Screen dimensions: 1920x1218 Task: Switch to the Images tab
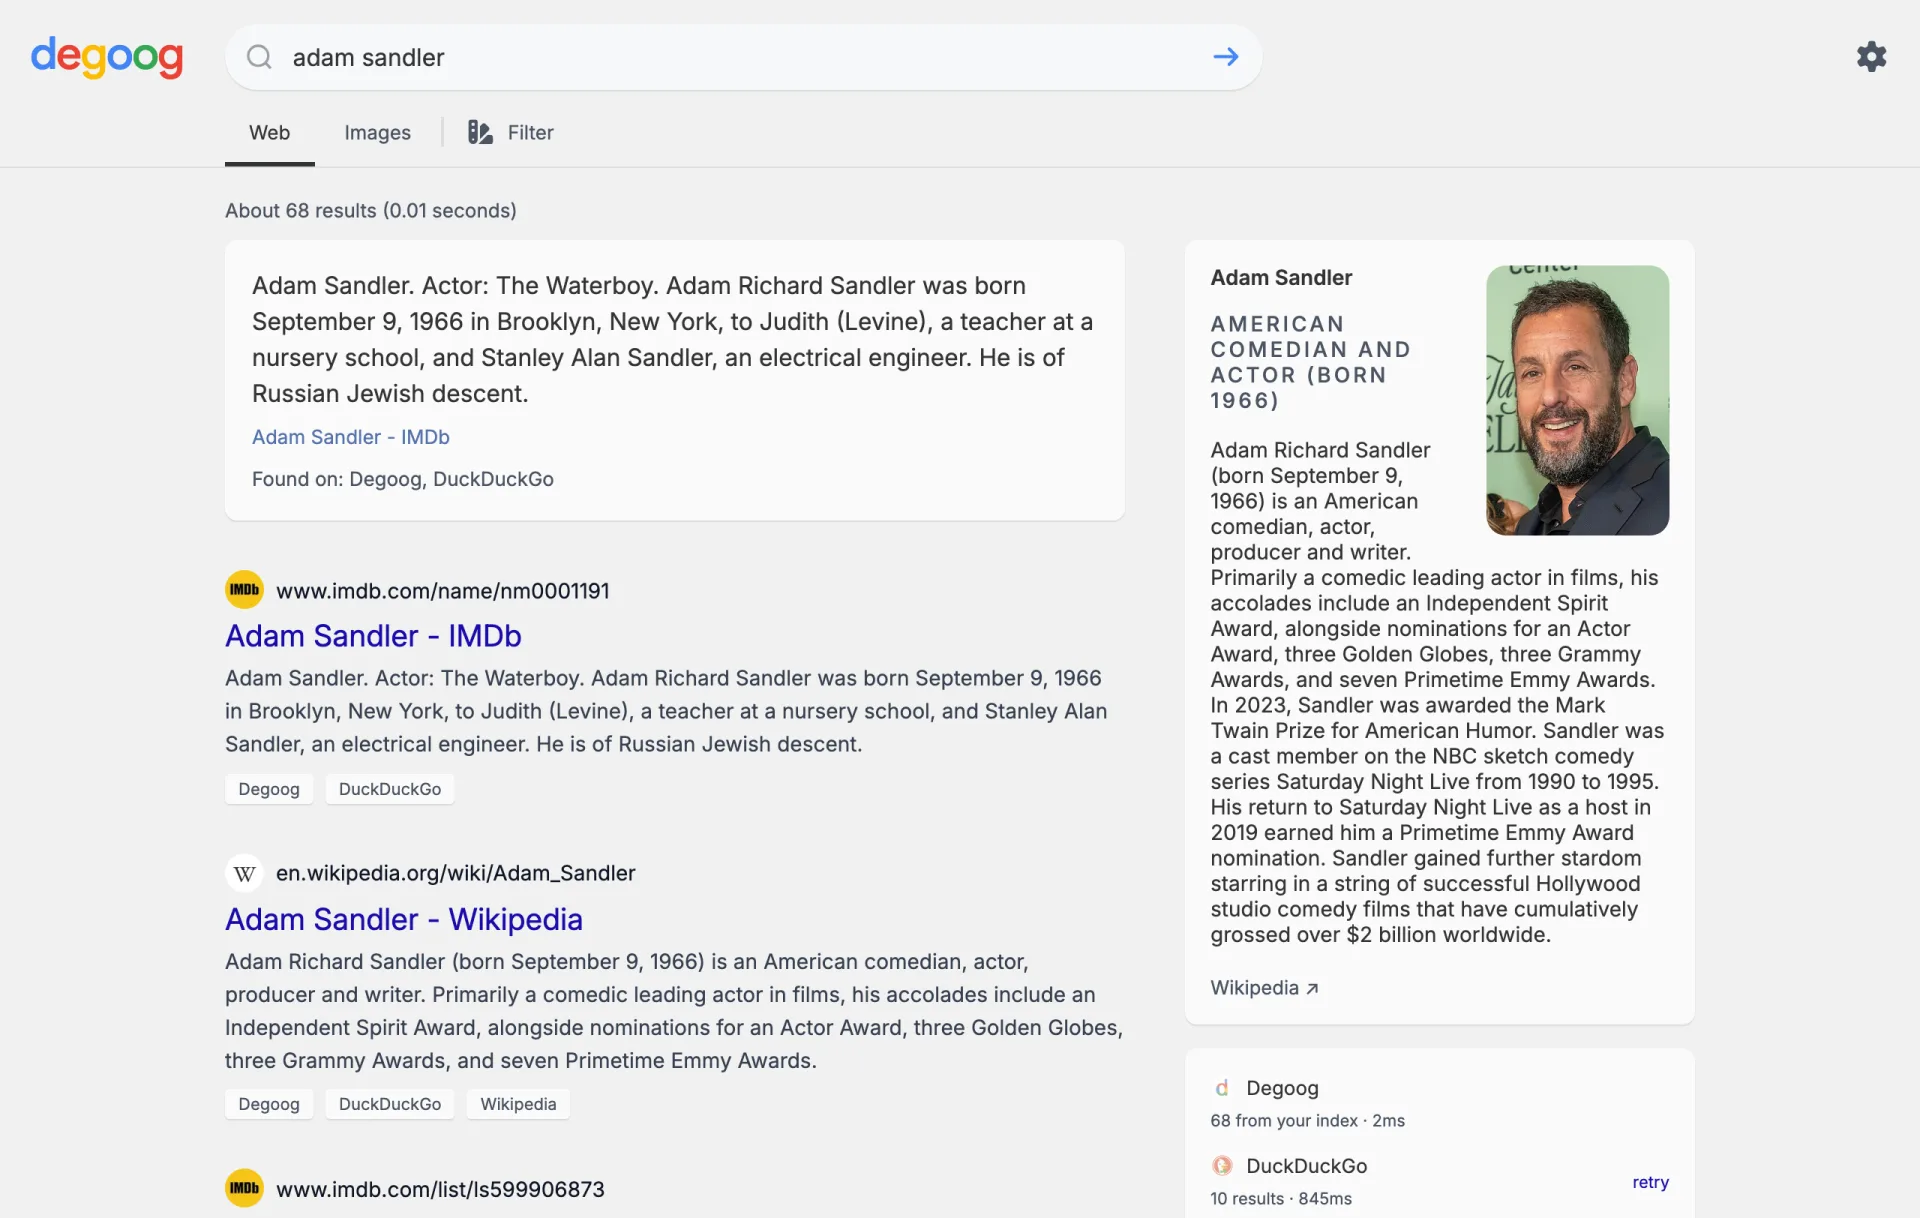pyautogui.click(x=377, y=132)
